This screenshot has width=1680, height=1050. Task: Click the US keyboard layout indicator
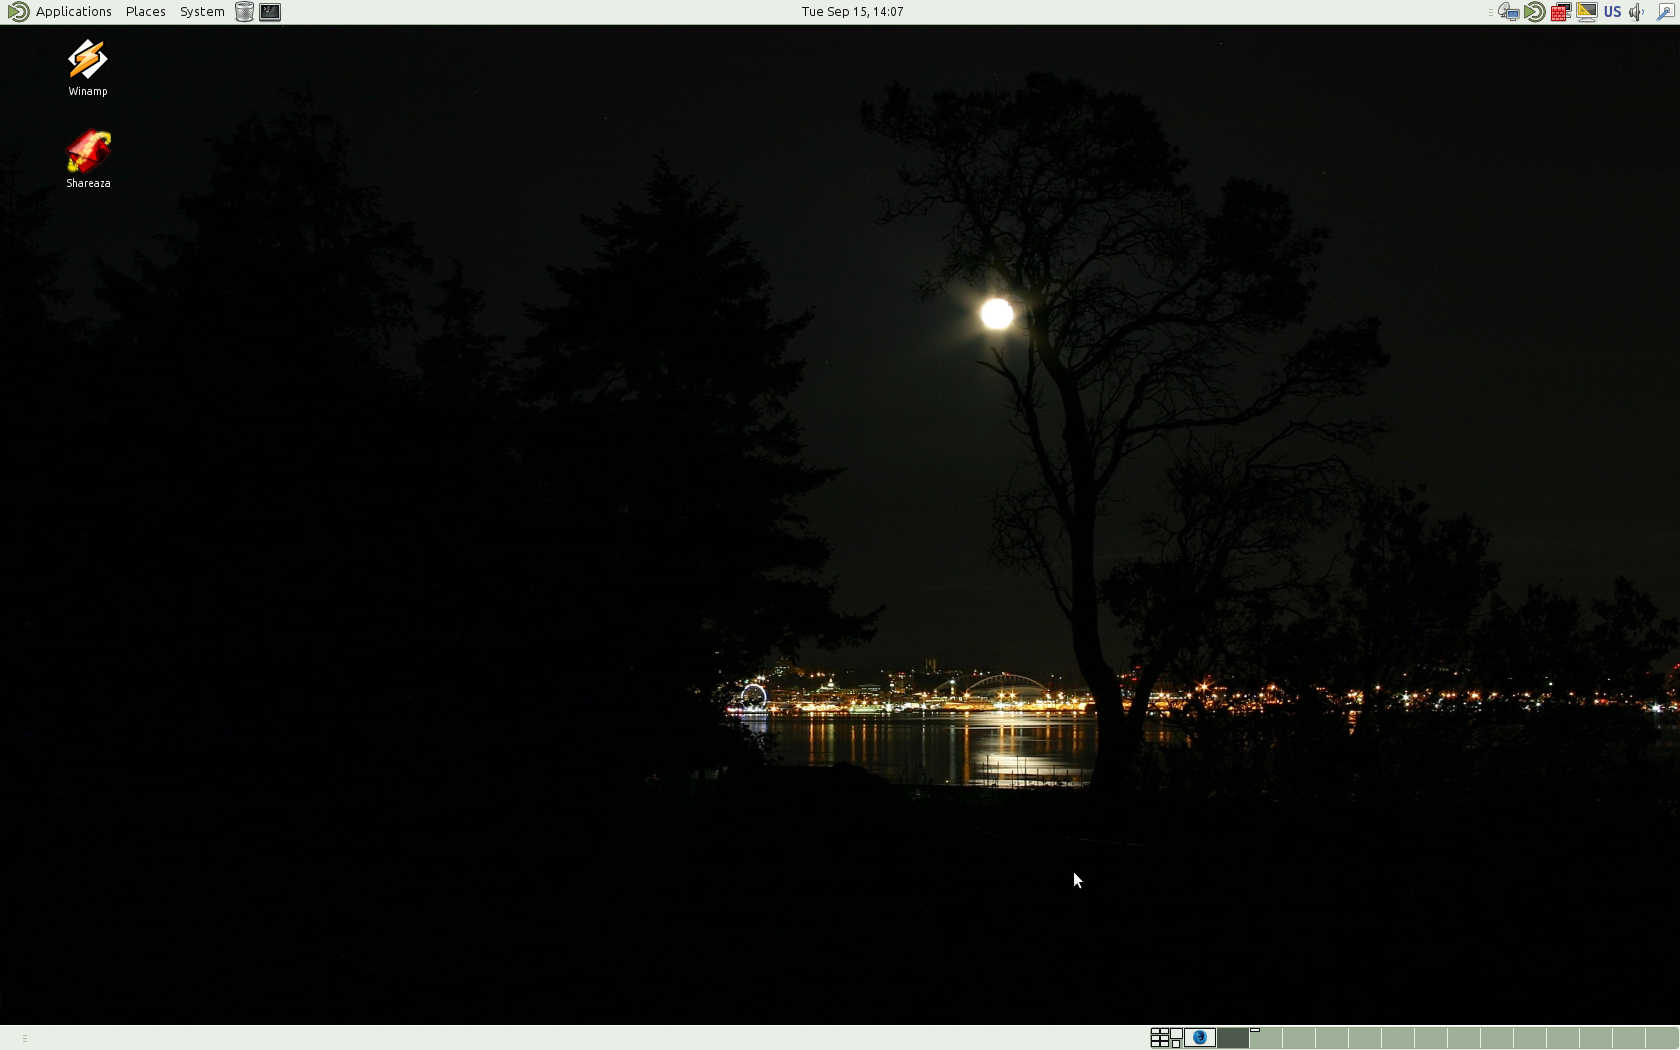coord(1612,12)
